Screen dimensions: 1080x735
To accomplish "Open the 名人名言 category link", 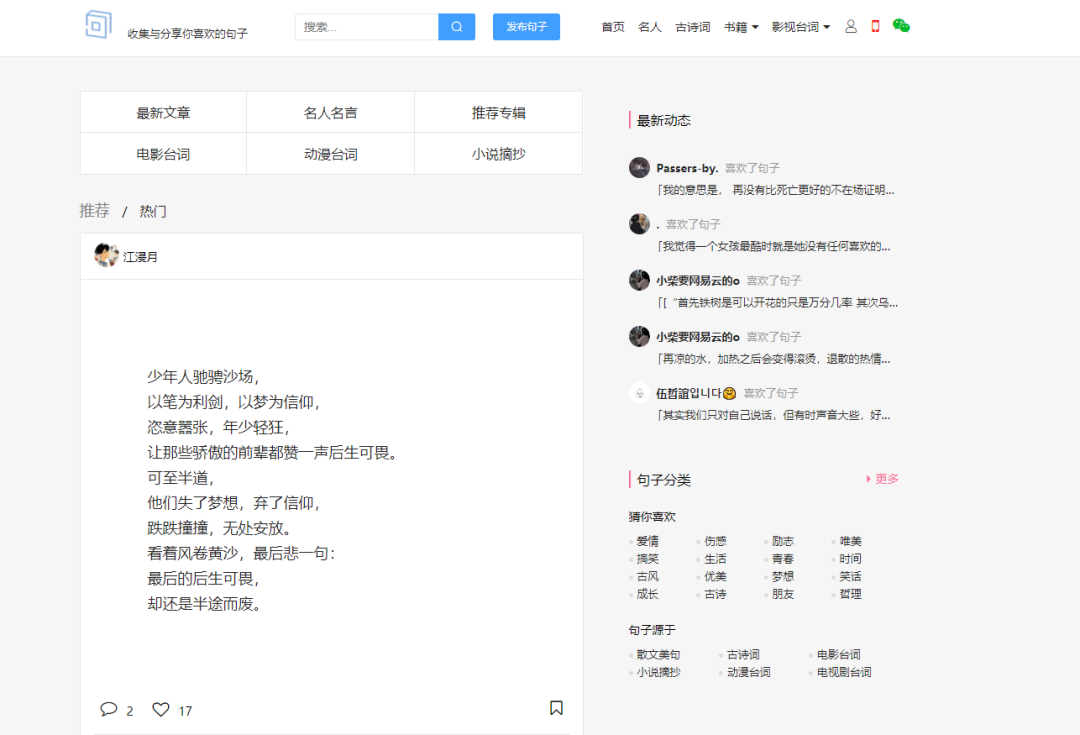I will click(330, 113).
